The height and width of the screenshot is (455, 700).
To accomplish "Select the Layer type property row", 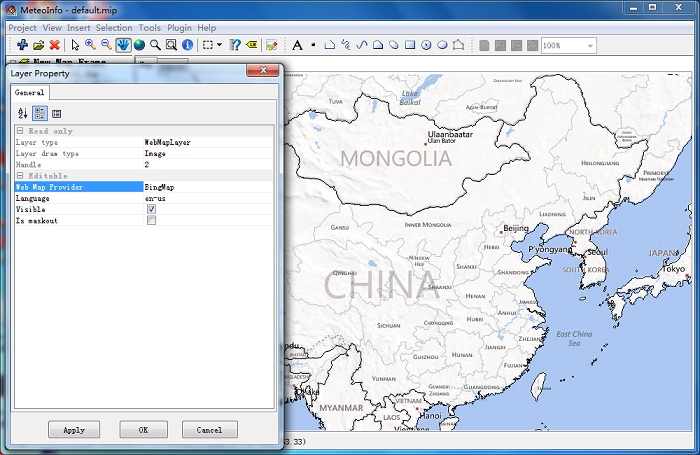I will click(144, 142).
